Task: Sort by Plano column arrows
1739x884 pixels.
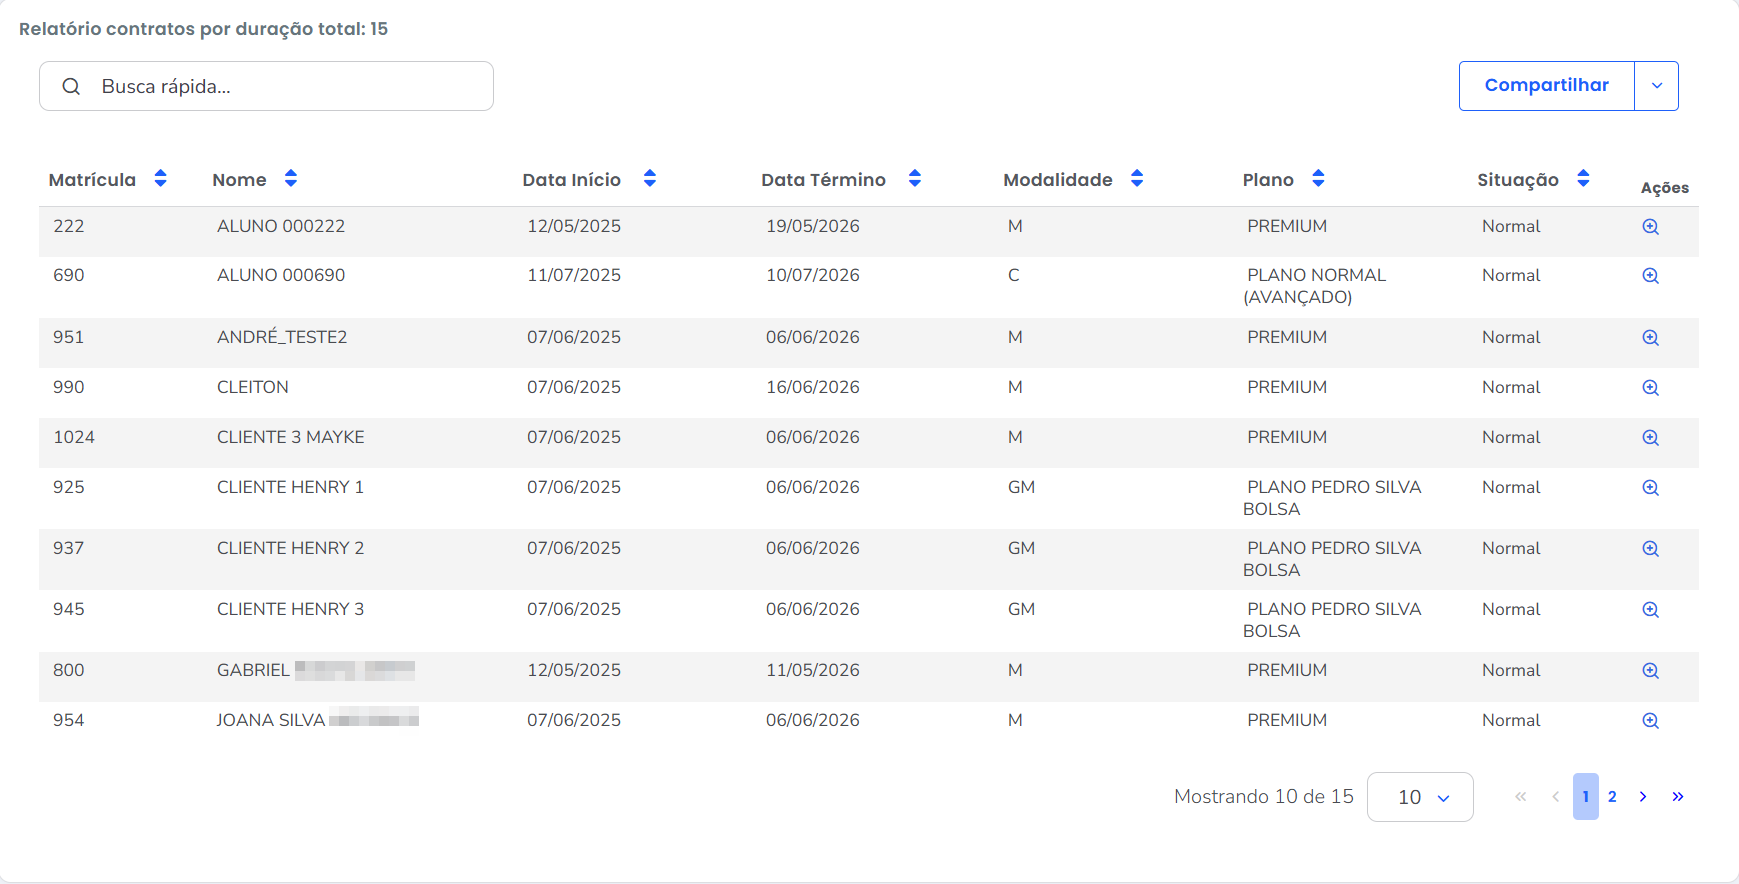Action: [1318, 179]
